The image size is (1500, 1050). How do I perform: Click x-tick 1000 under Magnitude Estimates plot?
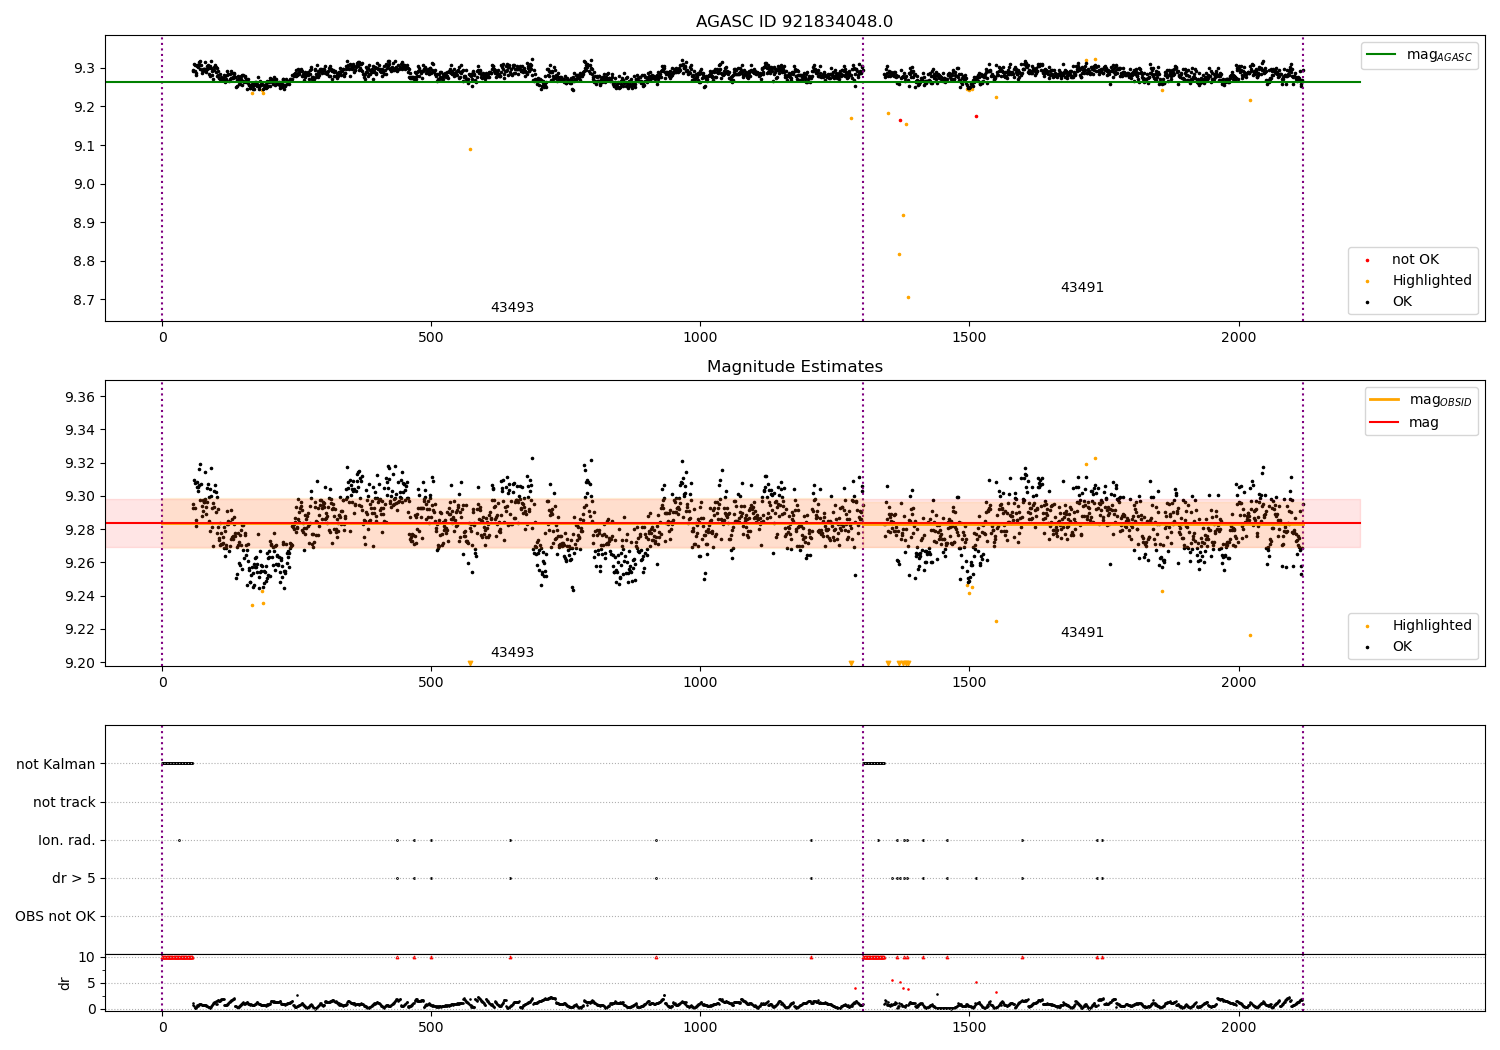click(x=700, y=683)
